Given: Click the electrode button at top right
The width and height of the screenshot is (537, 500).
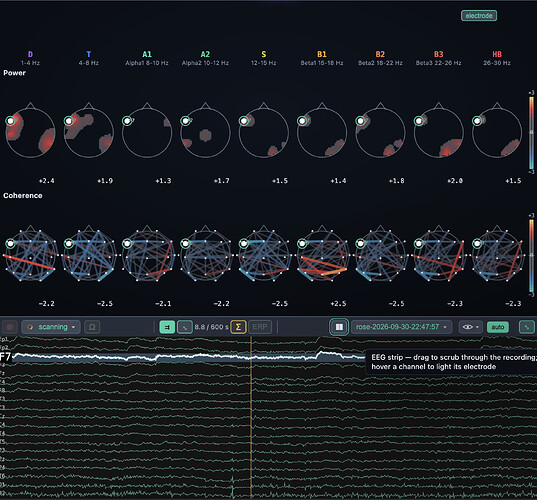Looking at the screenshot, I should tap(479, 15).
